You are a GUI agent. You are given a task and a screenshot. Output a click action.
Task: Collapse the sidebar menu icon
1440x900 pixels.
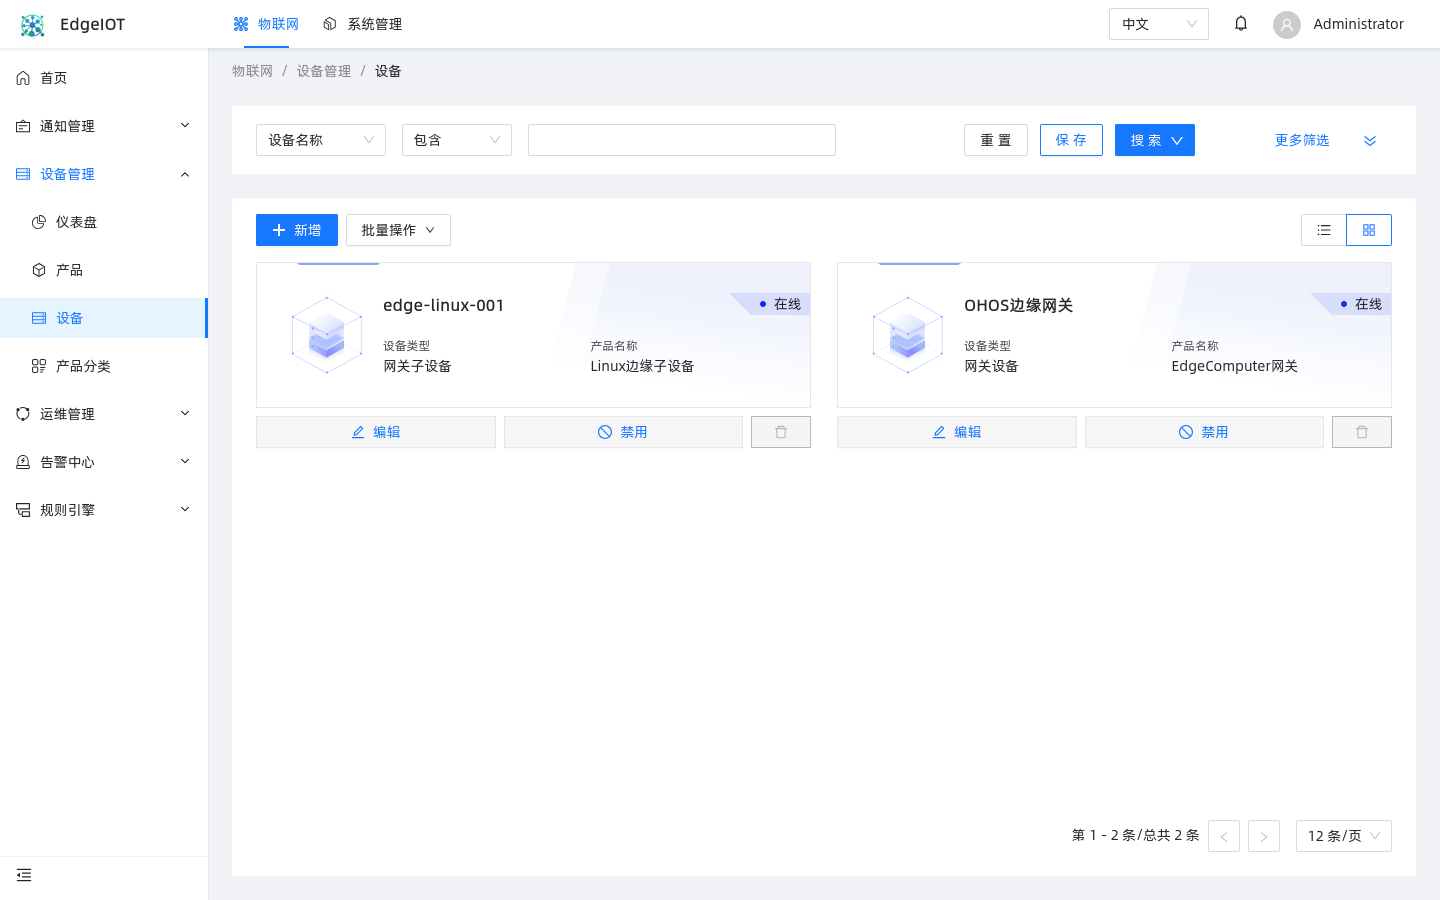pos(24,875)
